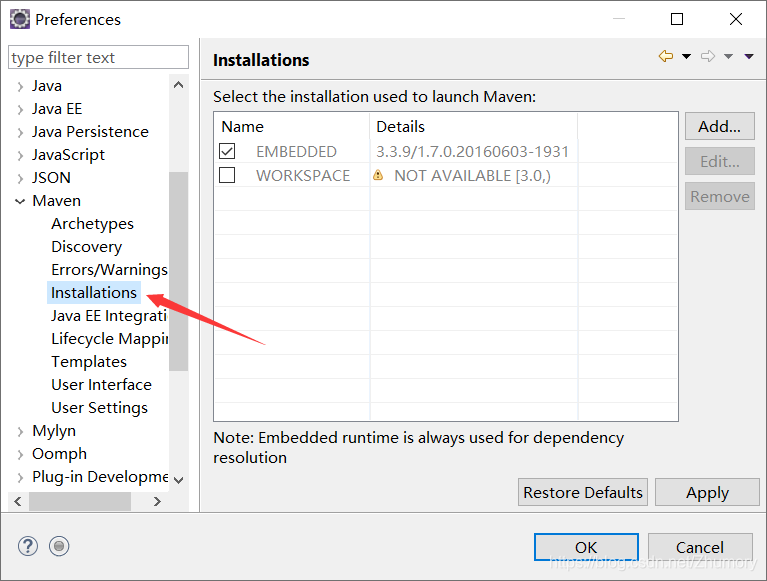
Task: Click the Add... button
Action: click(x=720, y=126)
